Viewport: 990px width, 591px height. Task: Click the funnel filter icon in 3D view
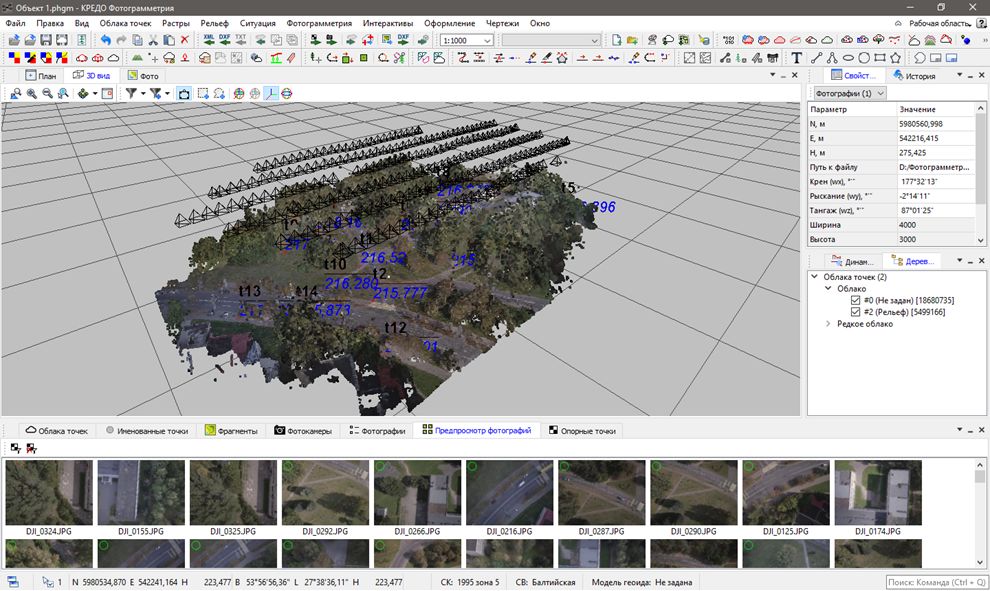pos(131,93)
